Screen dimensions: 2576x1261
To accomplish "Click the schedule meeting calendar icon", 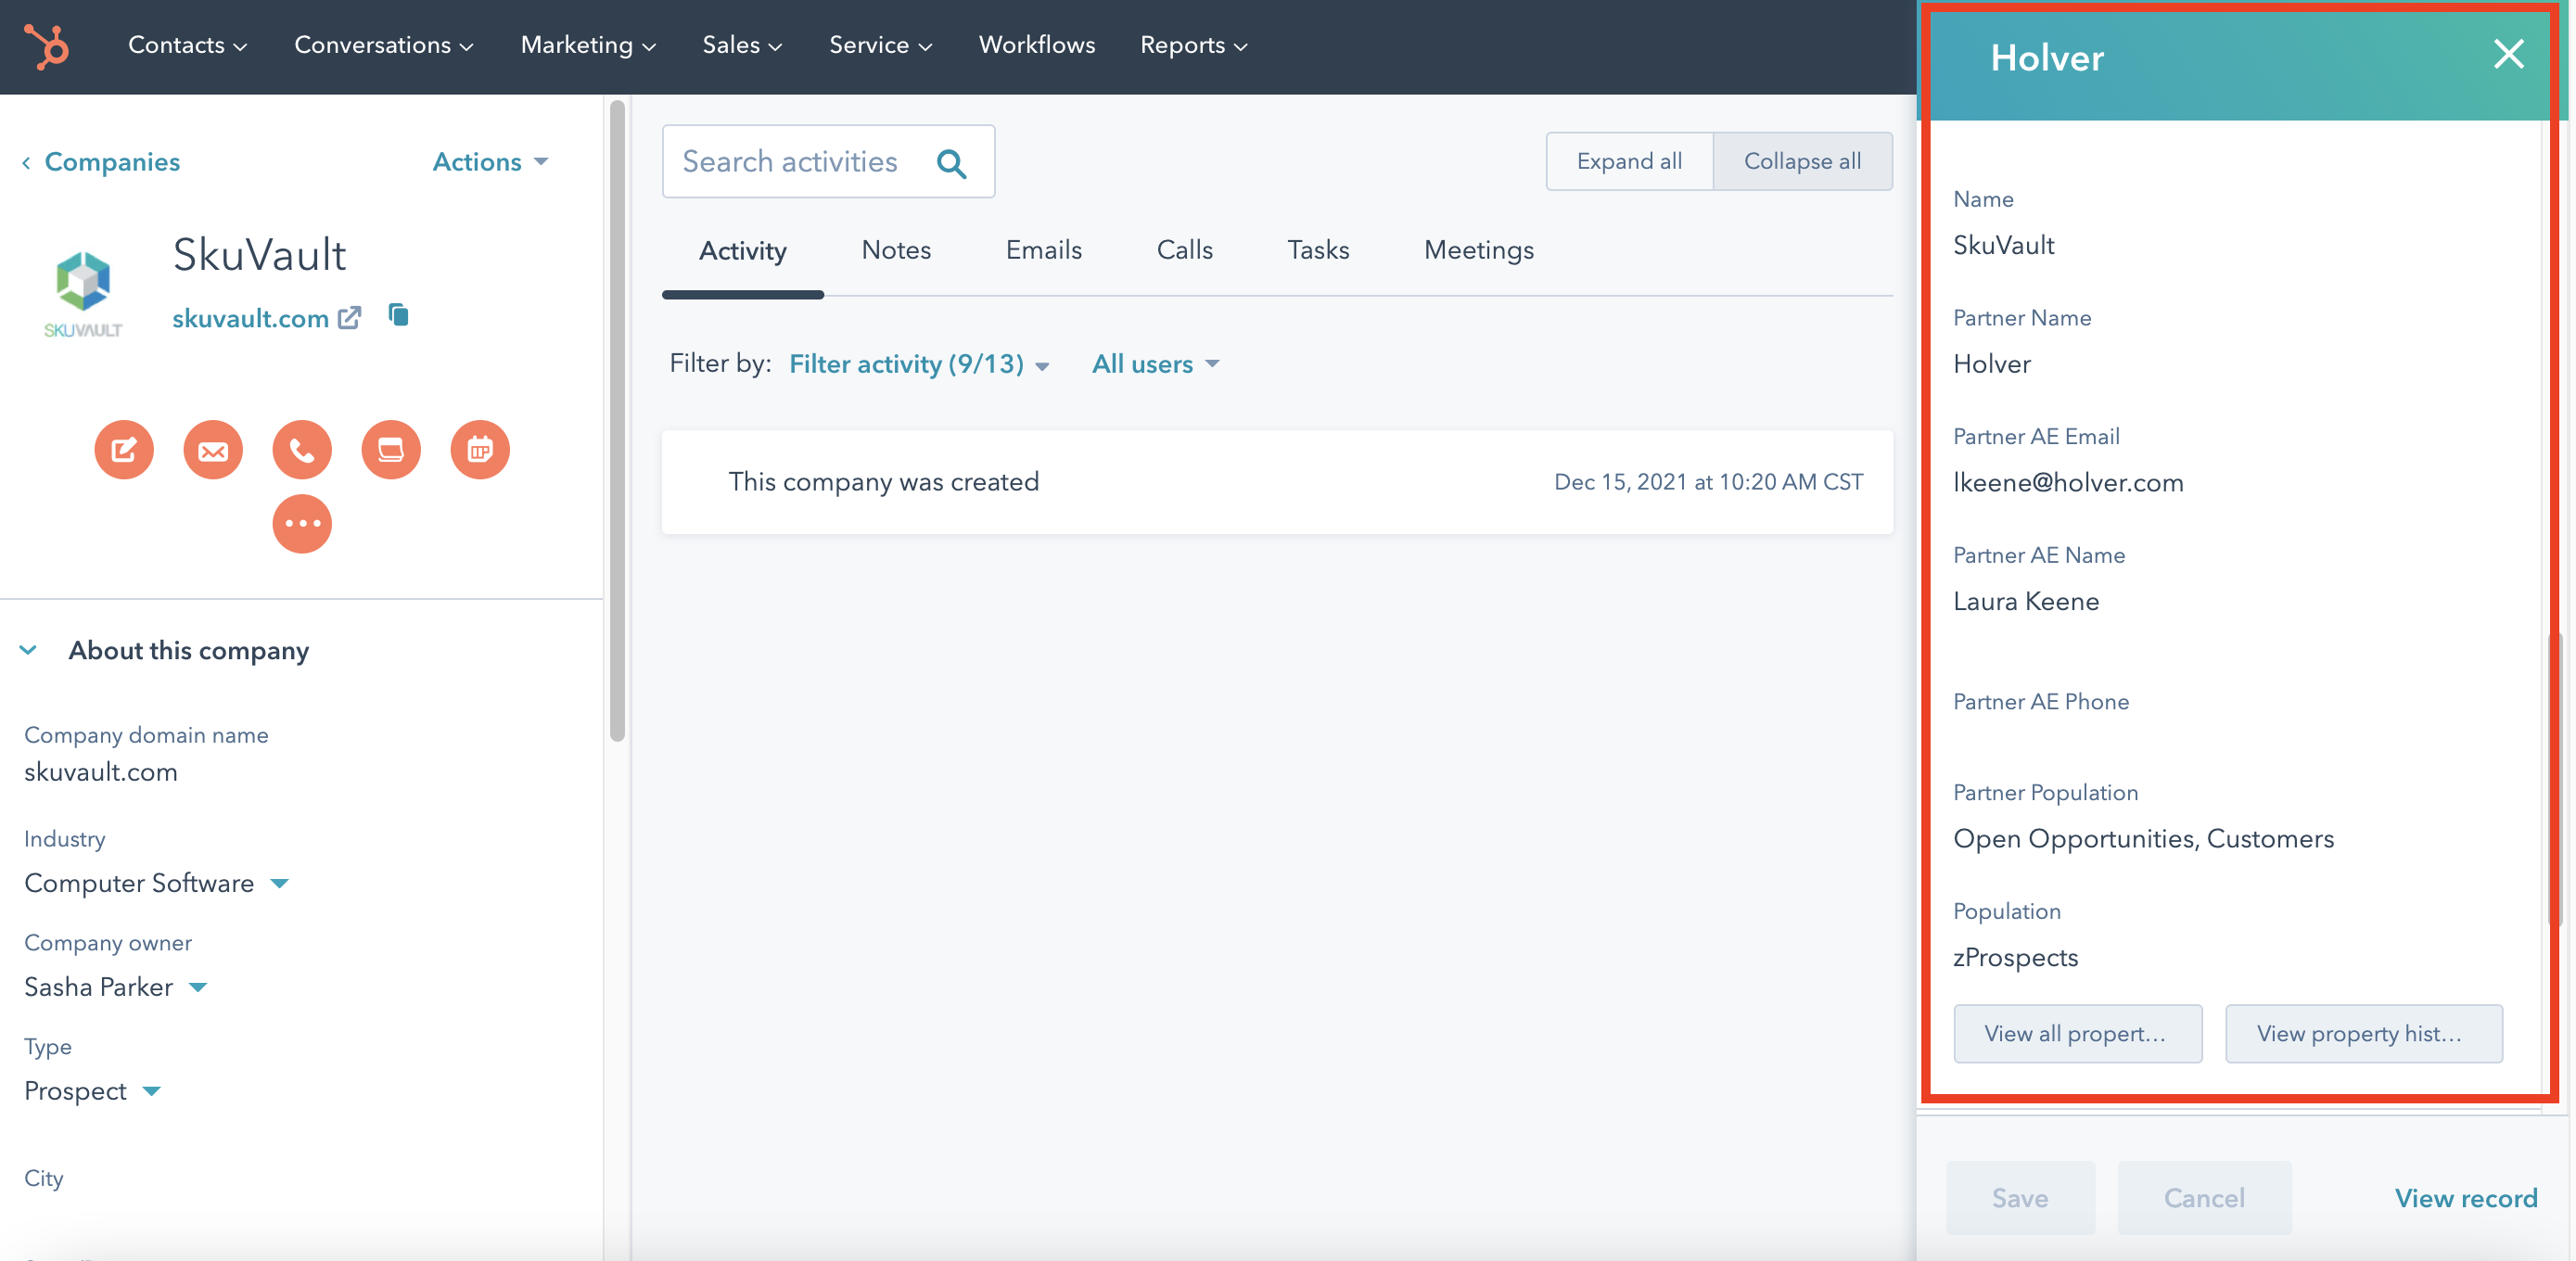I will tap(480, 450).
